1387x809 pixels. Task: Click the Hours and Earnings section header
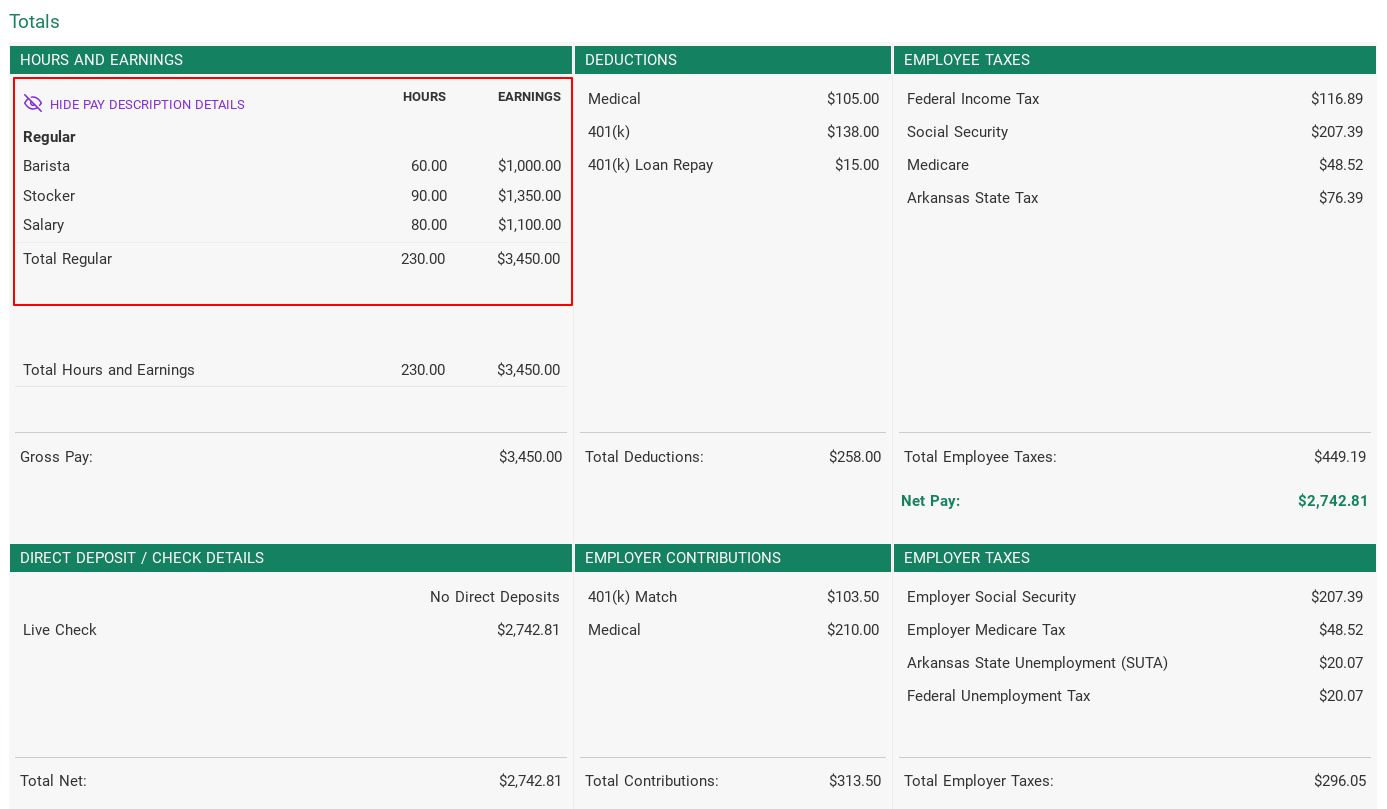pyautogui.click(x=291, y=60)
